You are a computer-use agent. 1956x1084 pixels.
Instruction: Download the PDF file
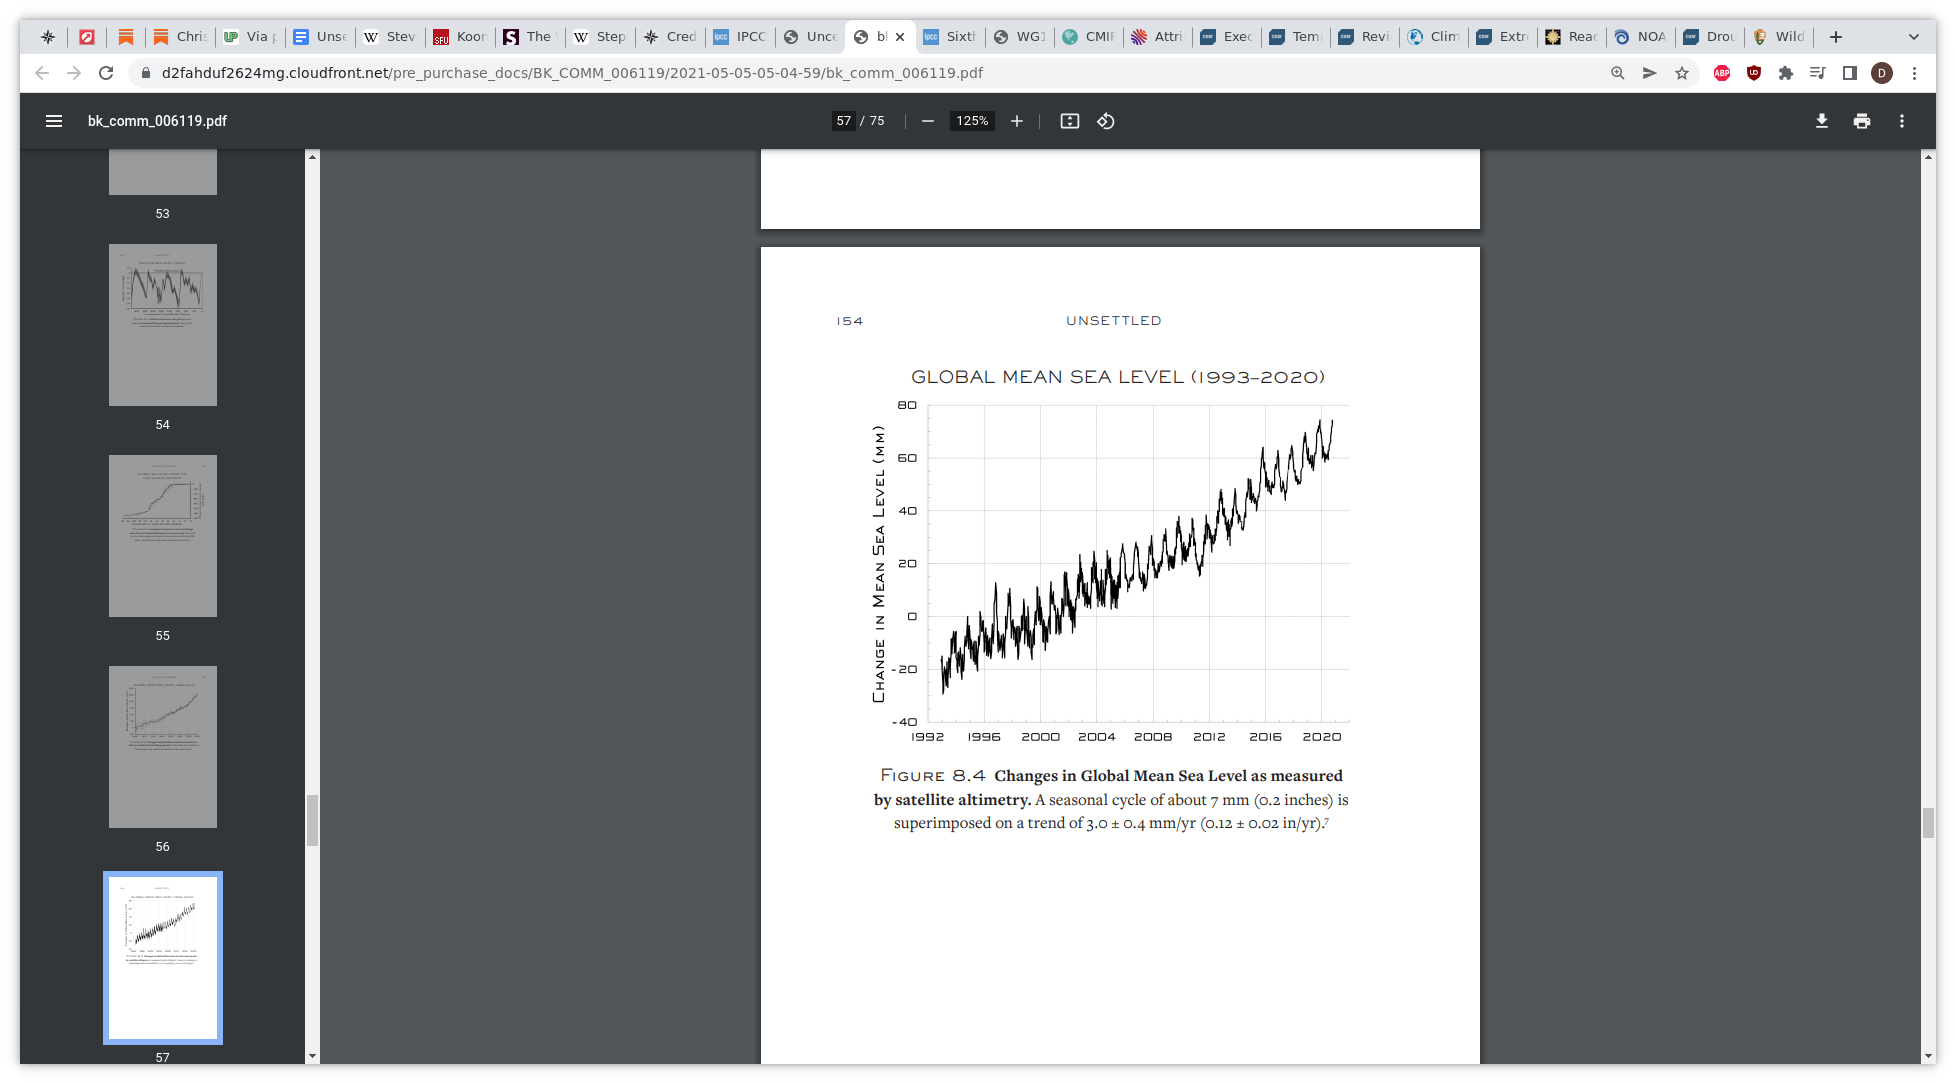1822,121
